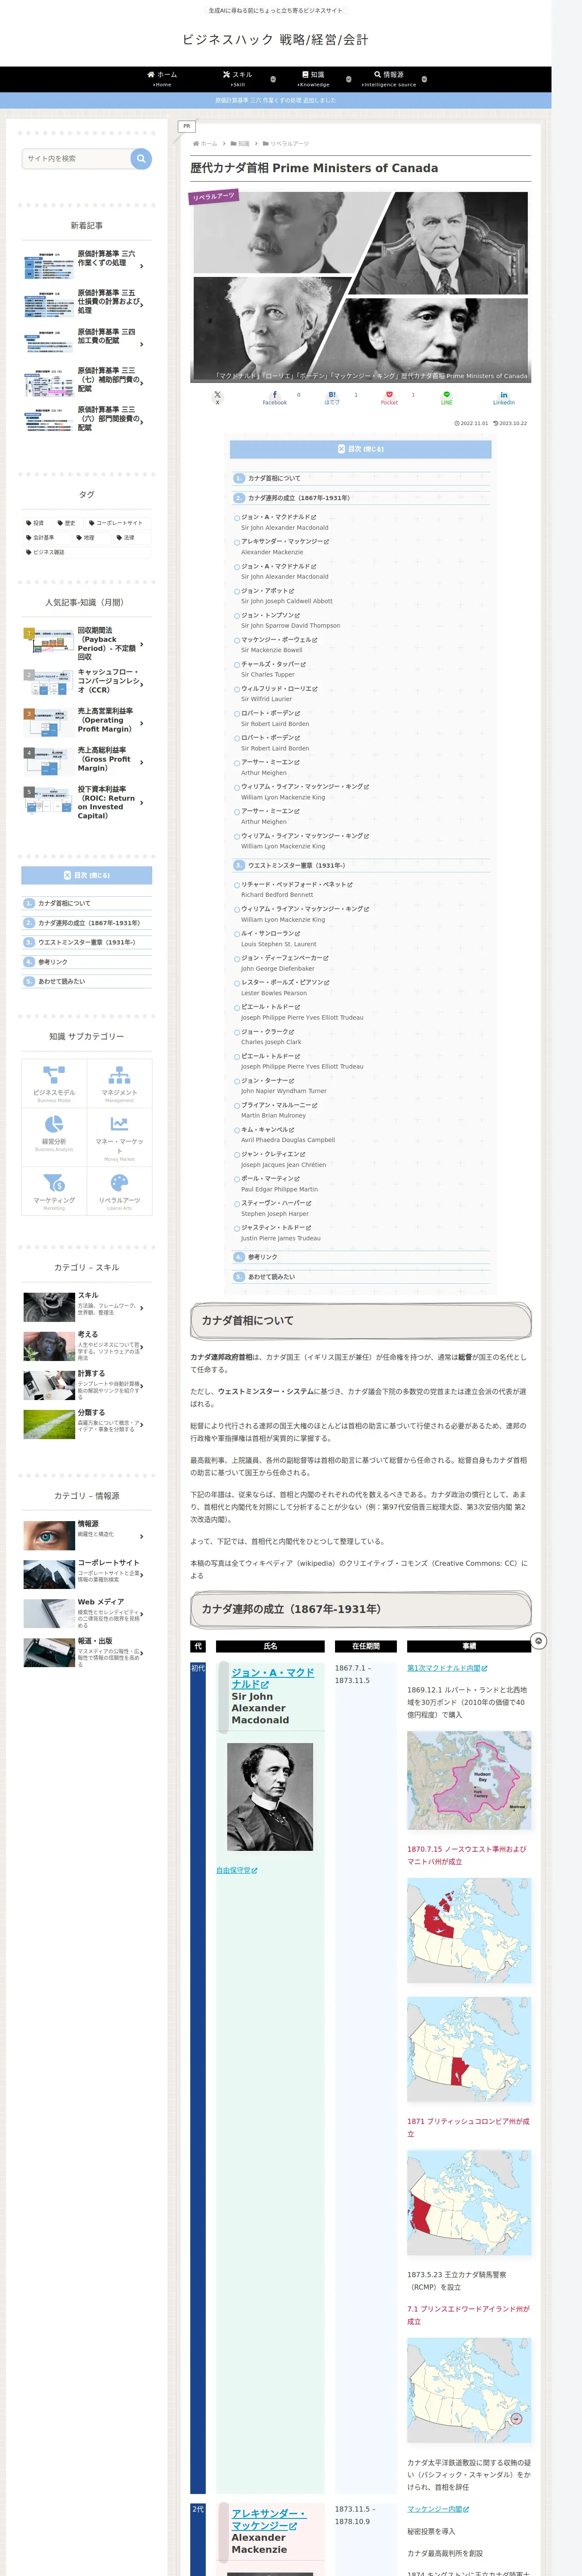Screen dimensions: 582x2576
Task: Collapse the main article table of contents
Action: pos(360,449)
